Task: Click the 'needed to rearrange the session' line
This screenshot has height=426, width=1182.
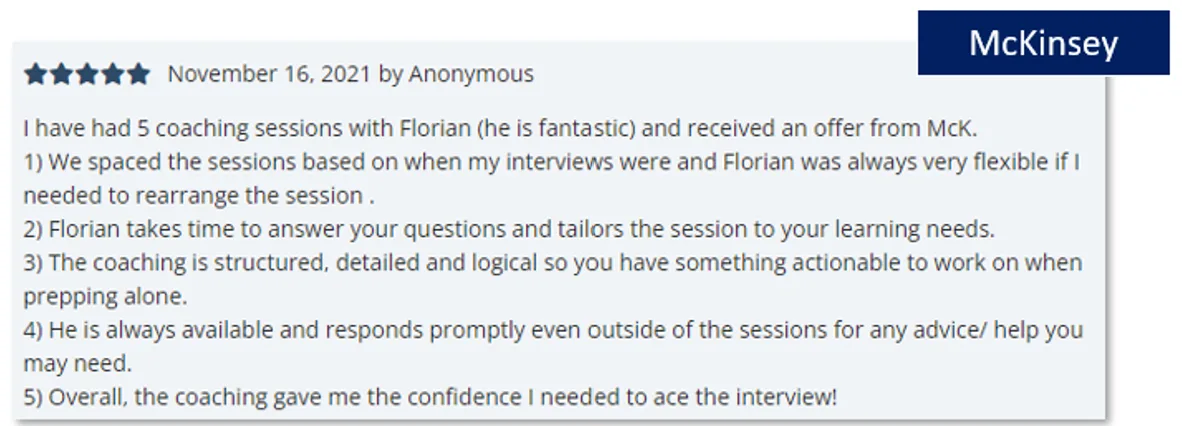Action: 199,196
